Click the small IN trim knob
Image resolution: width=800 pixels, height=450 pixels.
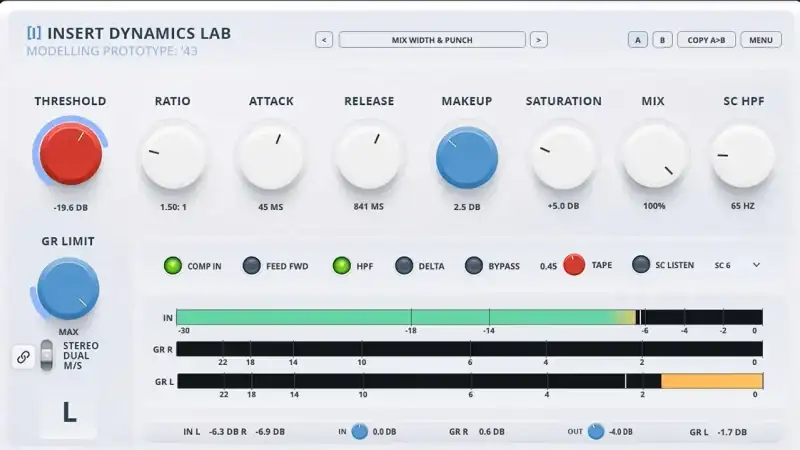pos(360,432)
